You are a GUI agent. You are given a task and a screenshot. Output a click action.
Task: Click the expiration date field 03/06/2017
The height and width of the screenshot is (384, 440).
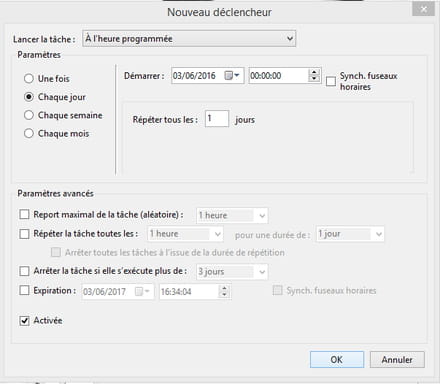pos(118,292)
